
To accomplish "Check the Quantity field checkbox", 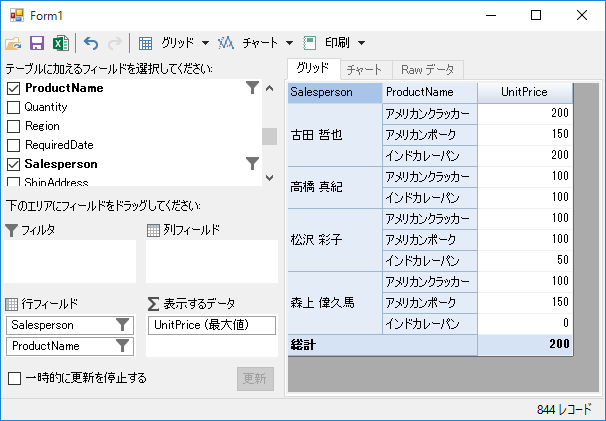I will (x=14, y=107).
